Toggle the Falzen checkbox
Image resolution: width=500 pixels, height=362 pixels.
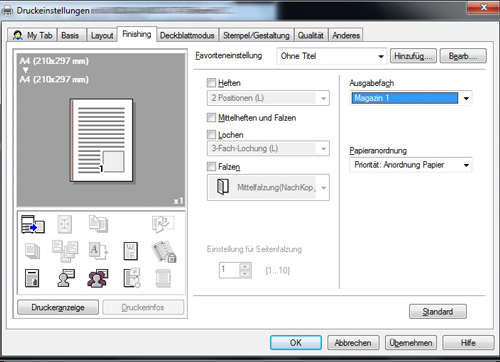(x=211, y=166)
